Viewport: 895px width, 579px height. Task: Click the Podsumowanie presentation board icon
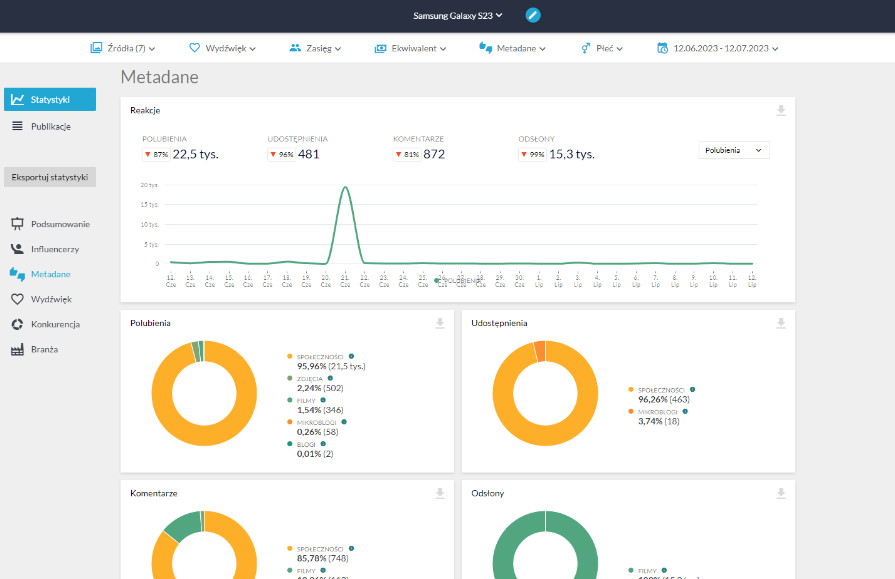18,224
